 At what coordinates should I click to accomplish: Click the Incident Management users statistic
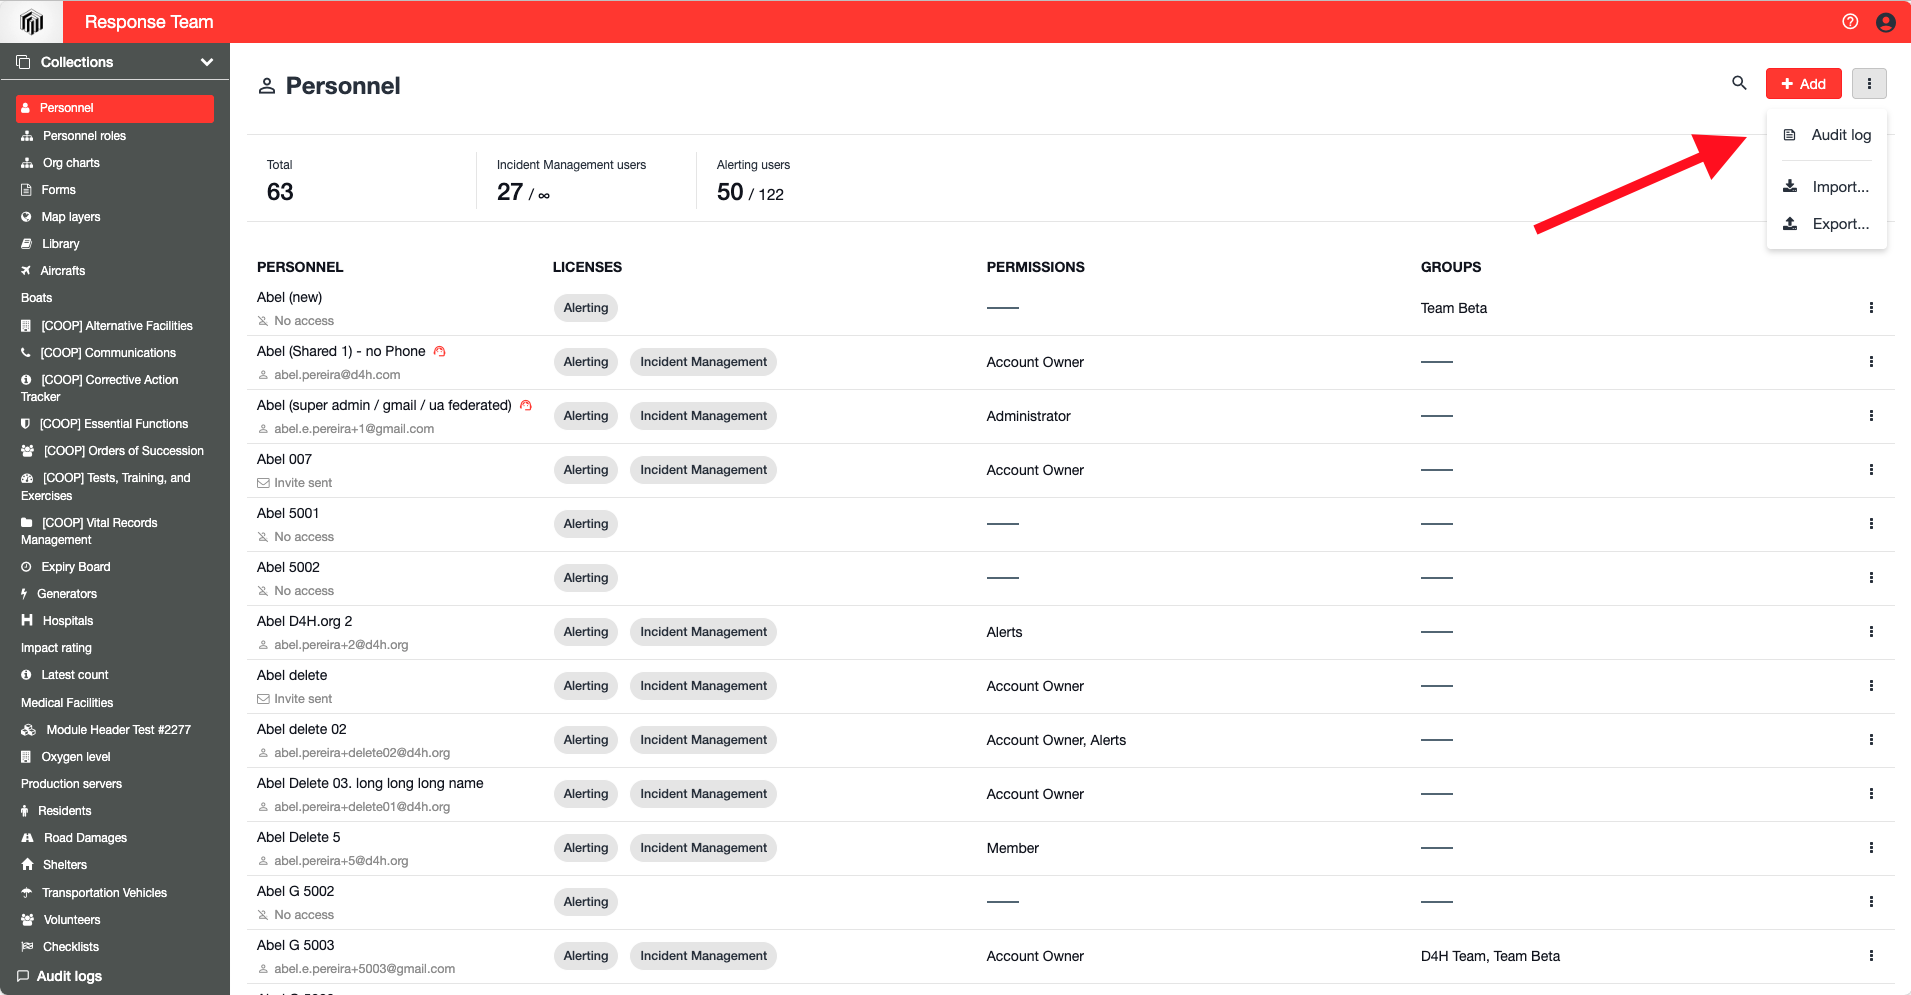(571, 181)
